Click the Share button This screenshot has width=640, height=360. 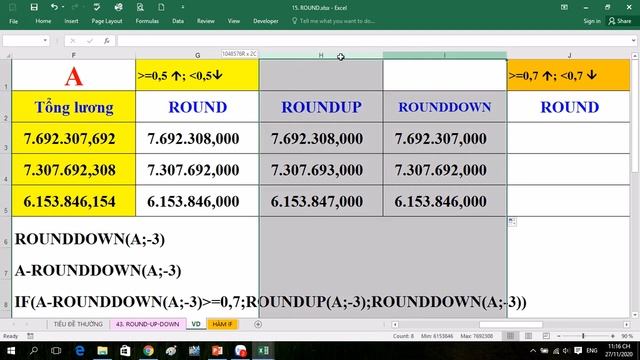(x=620, y=21)
